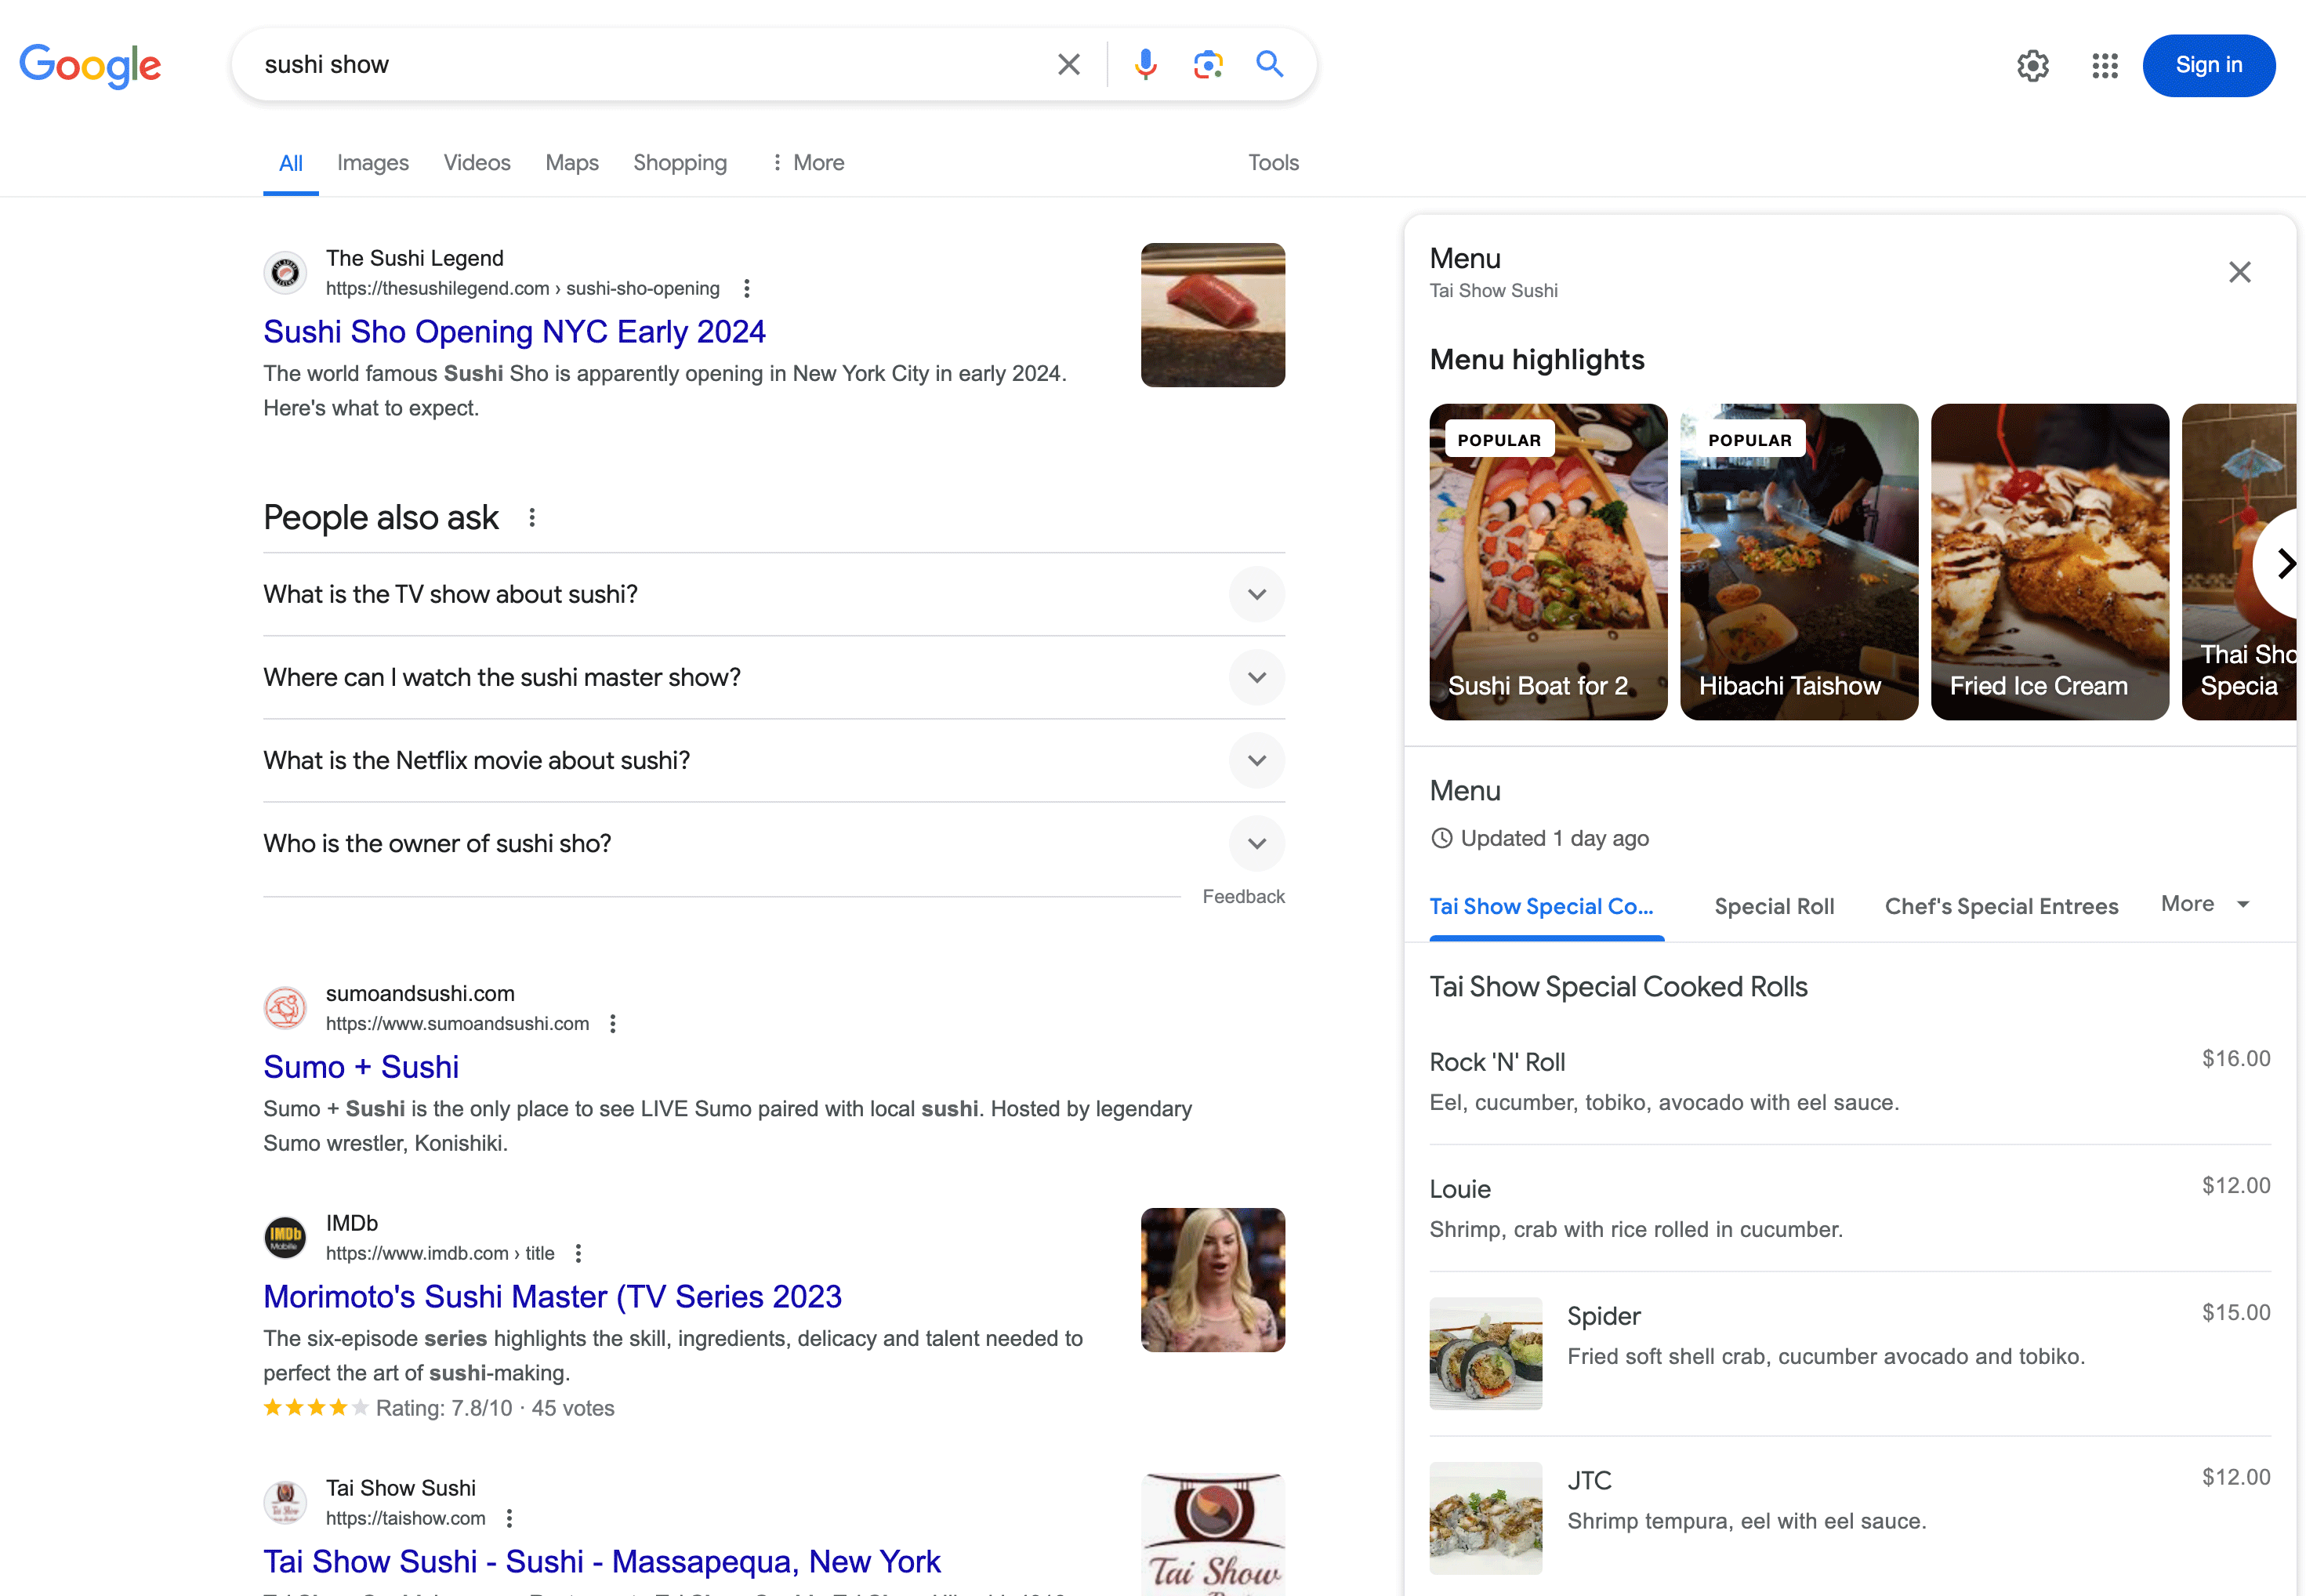The height and width of the screenshot is (1596, 2306).
Task: Expand "Who is the owner of sushi sho?"
Action: [x=1257, y=843]
